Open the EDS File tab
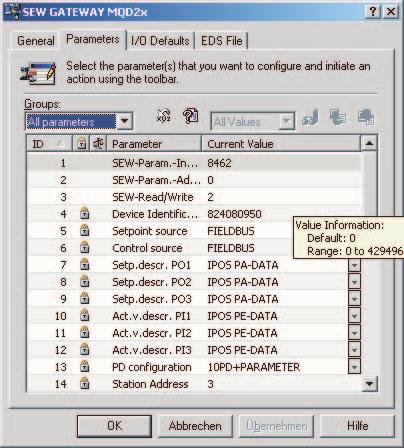The width and height of the screenshot is (404, 448). pos(222,41)
